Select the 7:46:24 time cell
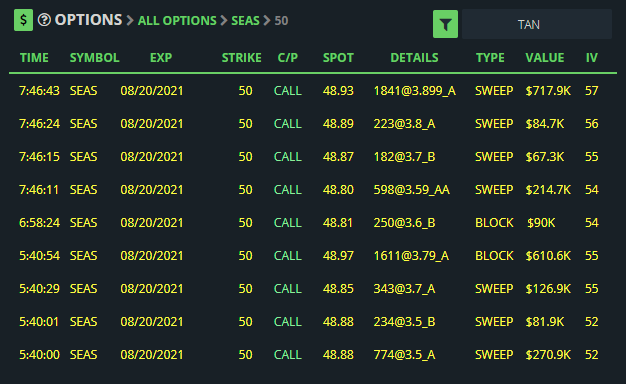Image resolution: width=626 pixels, height=384 pixels. pos(39,124)
